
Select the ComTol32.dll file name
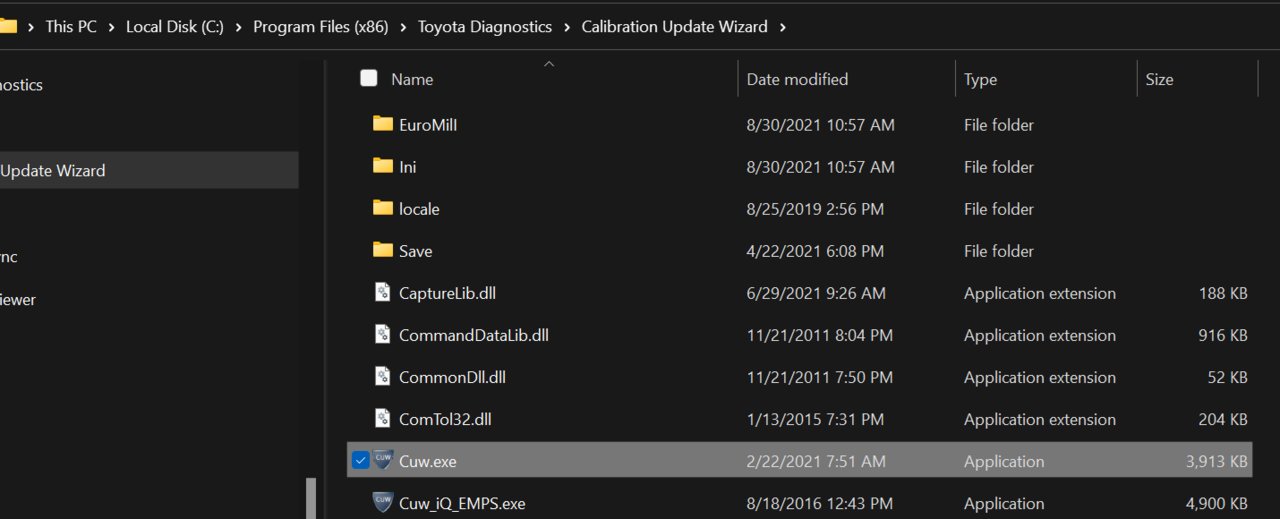point(445,419)
